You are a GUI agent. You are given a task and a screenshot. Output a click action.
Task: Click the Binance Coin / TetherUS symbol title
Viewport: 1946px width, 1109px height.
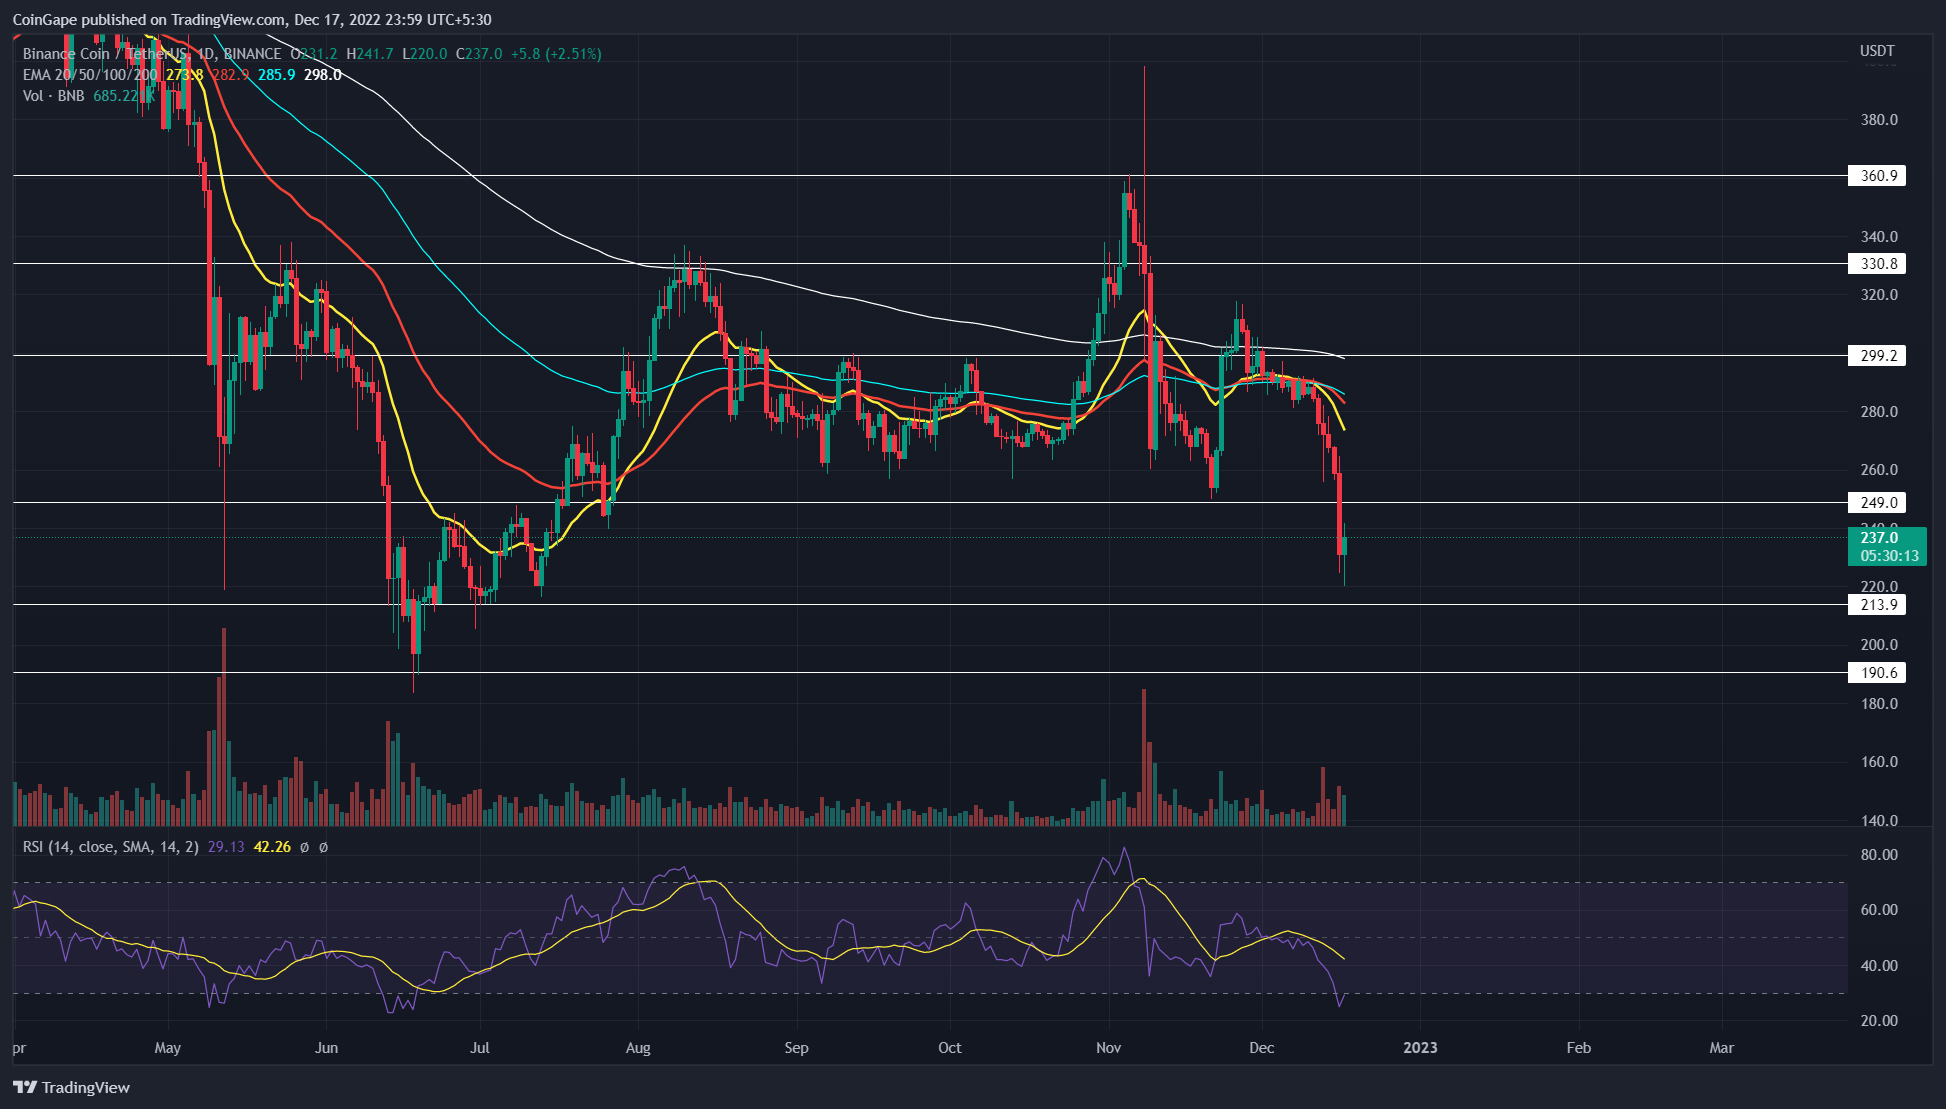[x=105, y=54]
